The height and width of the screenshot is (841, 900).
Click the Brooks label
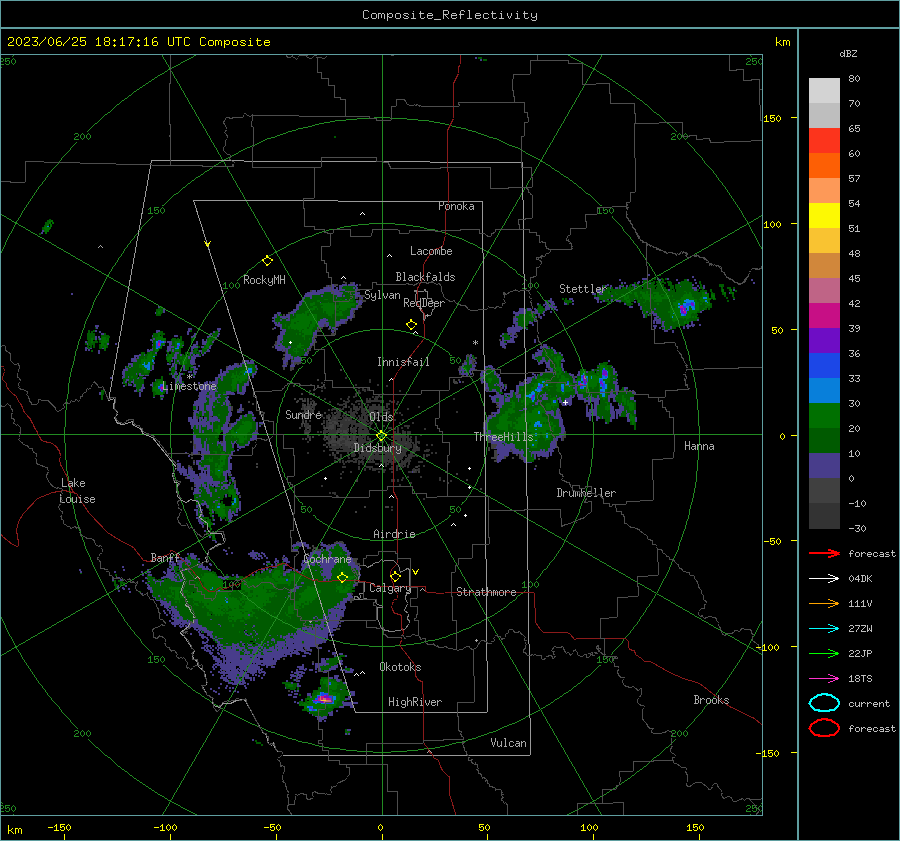click(x=711, y=700)
